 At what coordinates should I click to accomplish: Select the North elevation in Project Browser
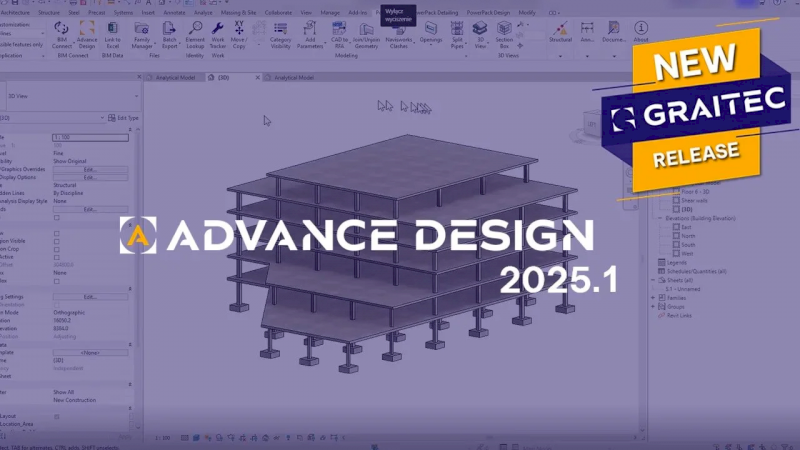688,236
